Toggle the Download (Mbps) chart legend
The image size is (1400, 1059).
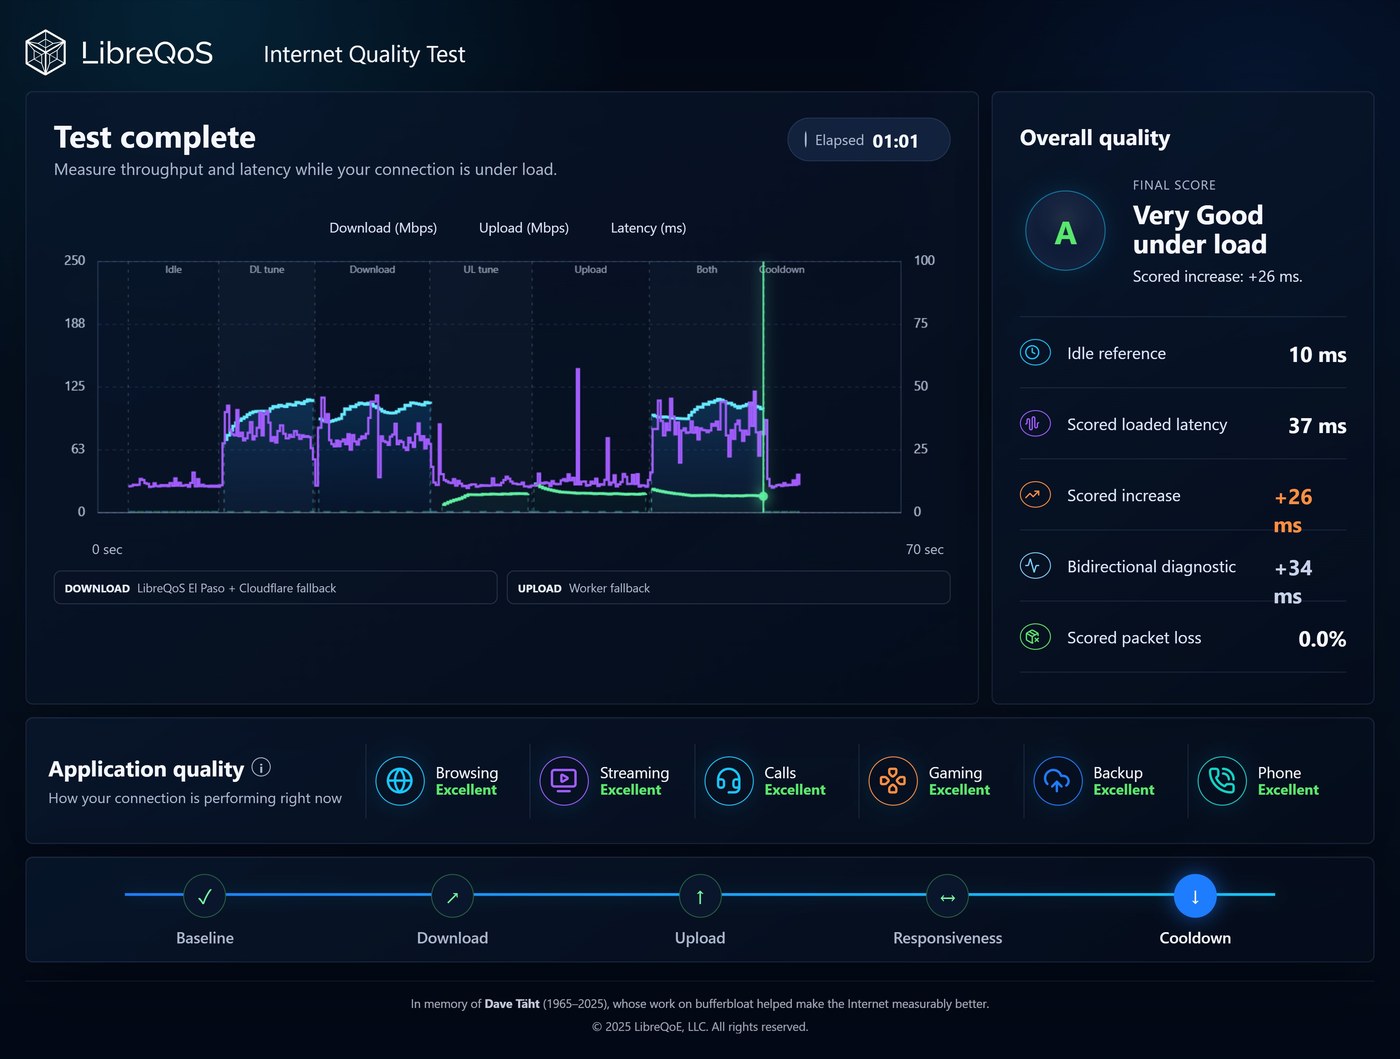[383, 228]
